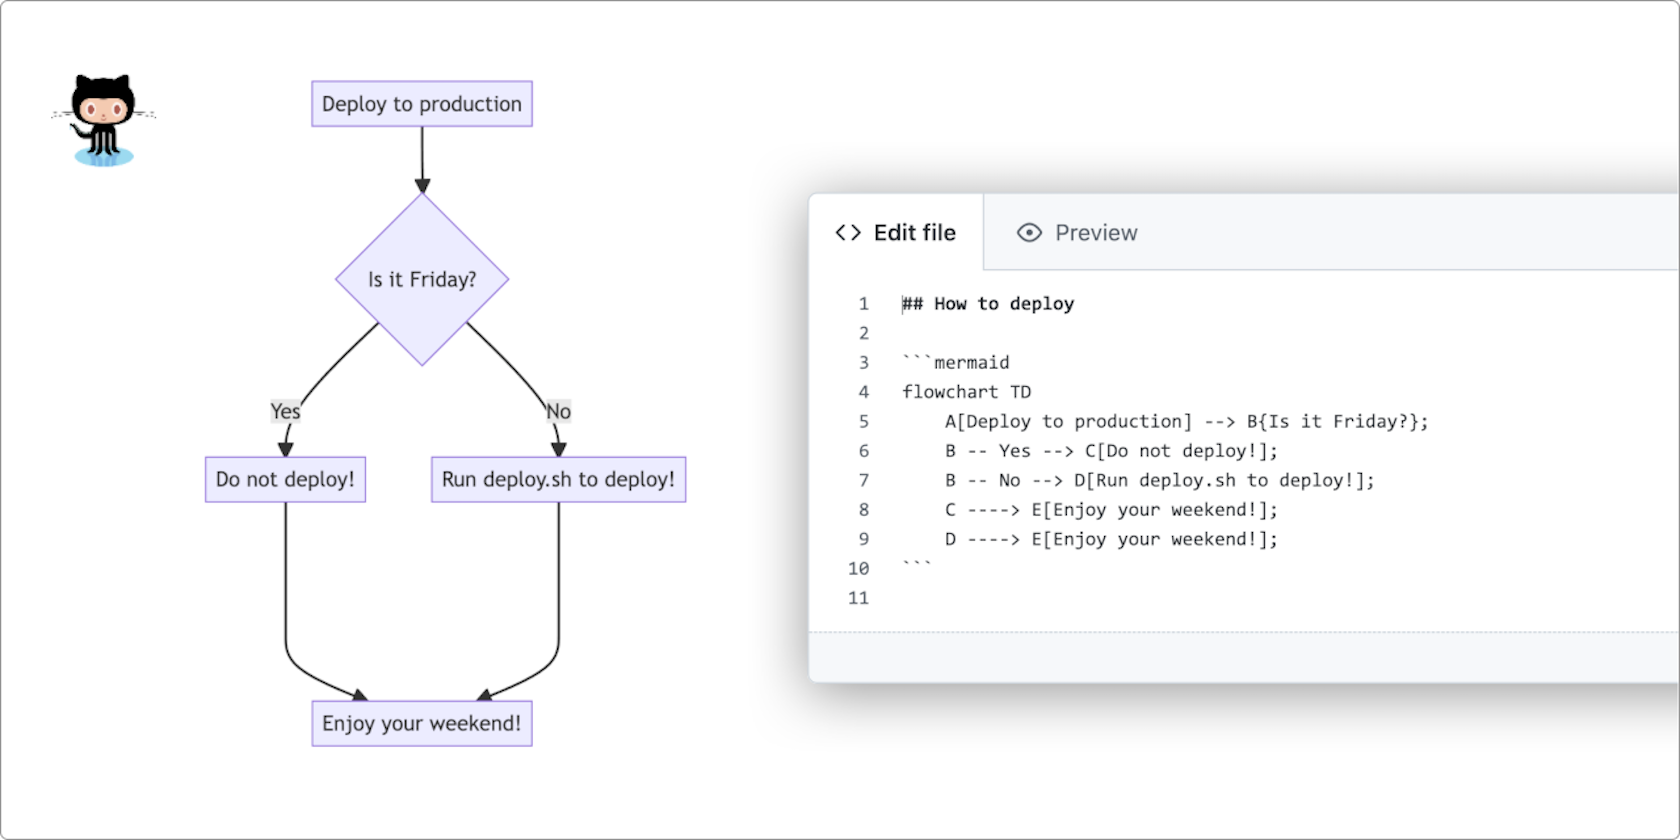Click the 'Yes' edge label
This screenshot has height=840, width=1680.
tap(285, 411)
